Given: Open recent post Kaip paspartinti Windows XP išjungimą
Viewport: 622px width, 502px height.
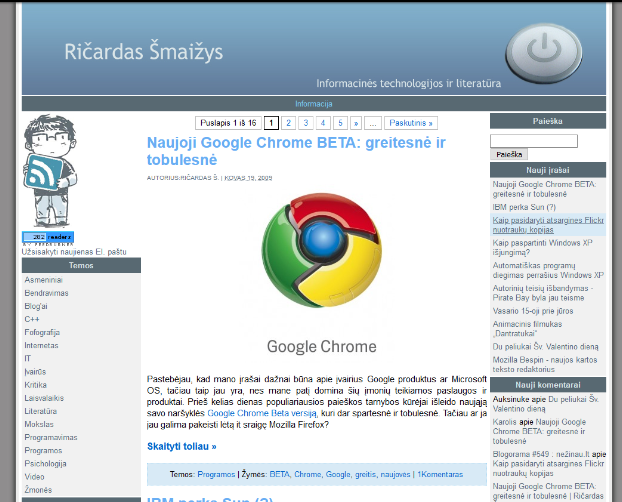Looking at the screenshot, I should [x=542, y=248].
